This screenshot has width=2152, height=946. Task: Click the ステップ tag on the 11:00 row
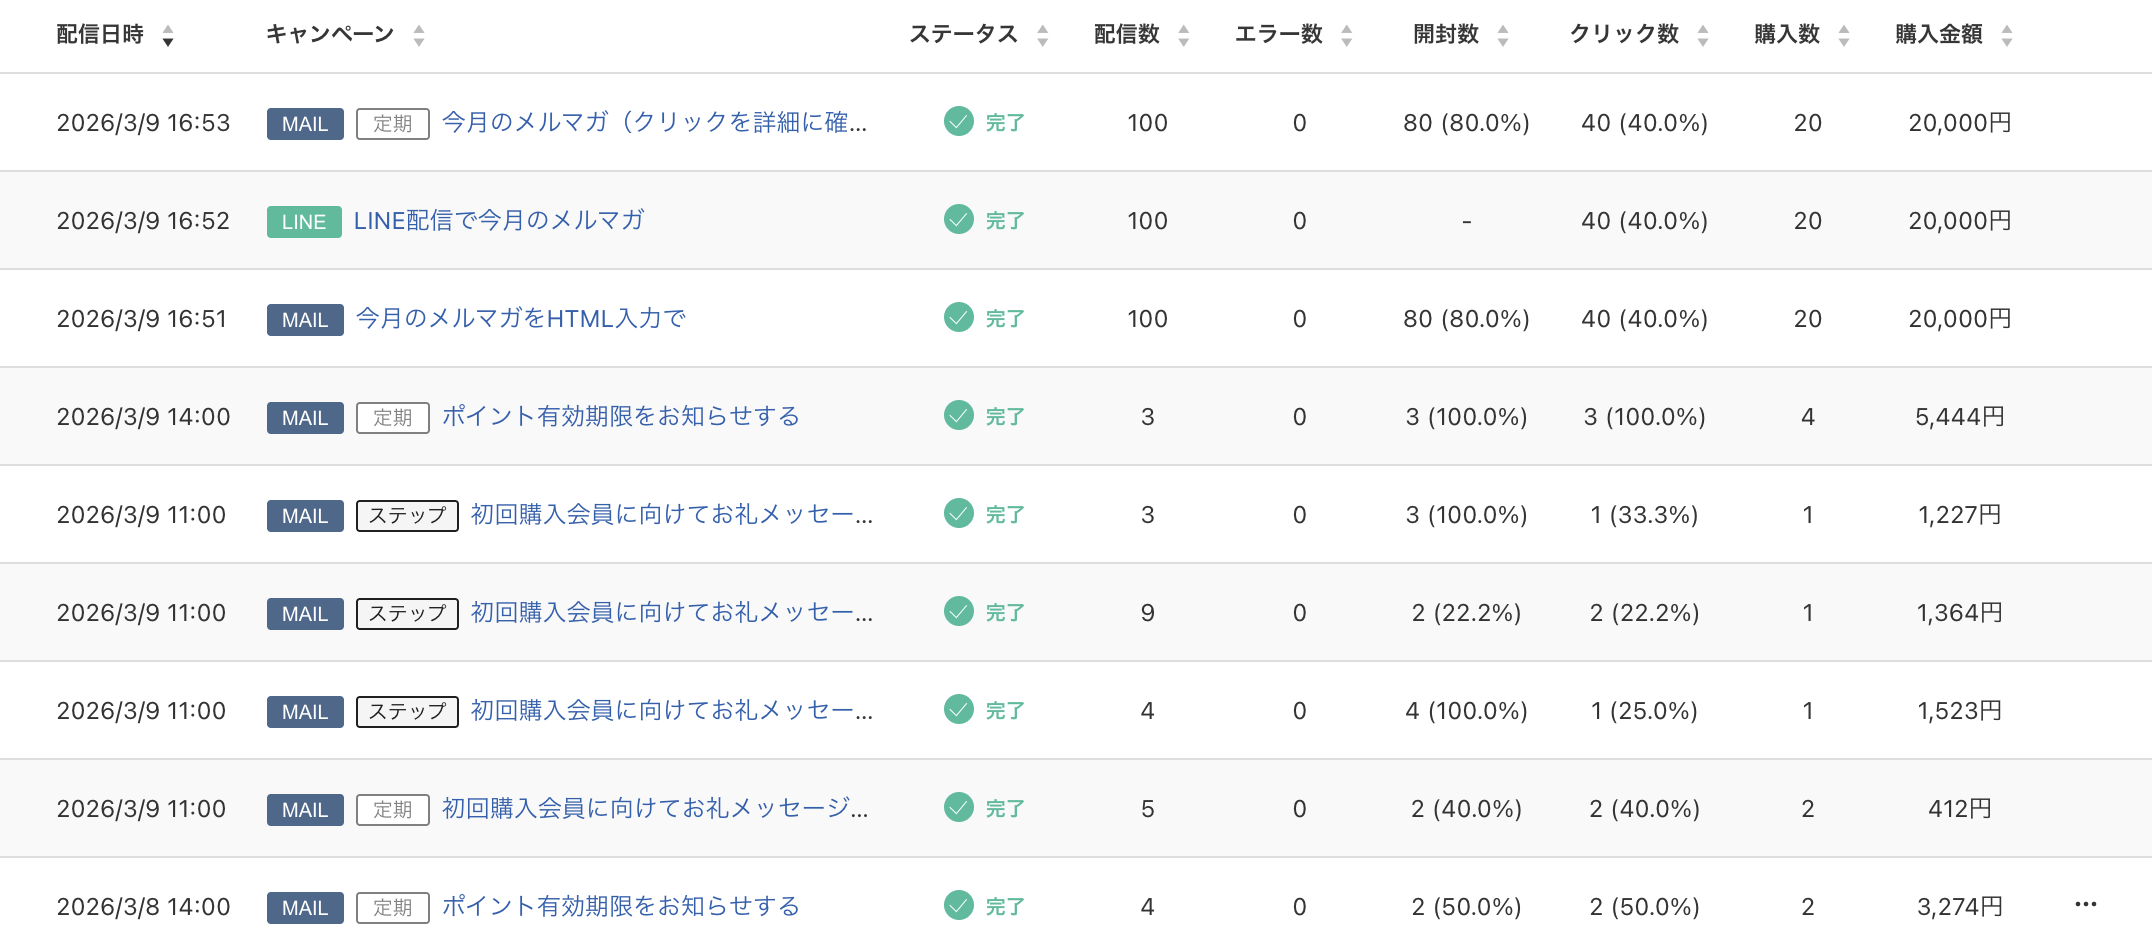pyautogui.click(x=406, y=515)
